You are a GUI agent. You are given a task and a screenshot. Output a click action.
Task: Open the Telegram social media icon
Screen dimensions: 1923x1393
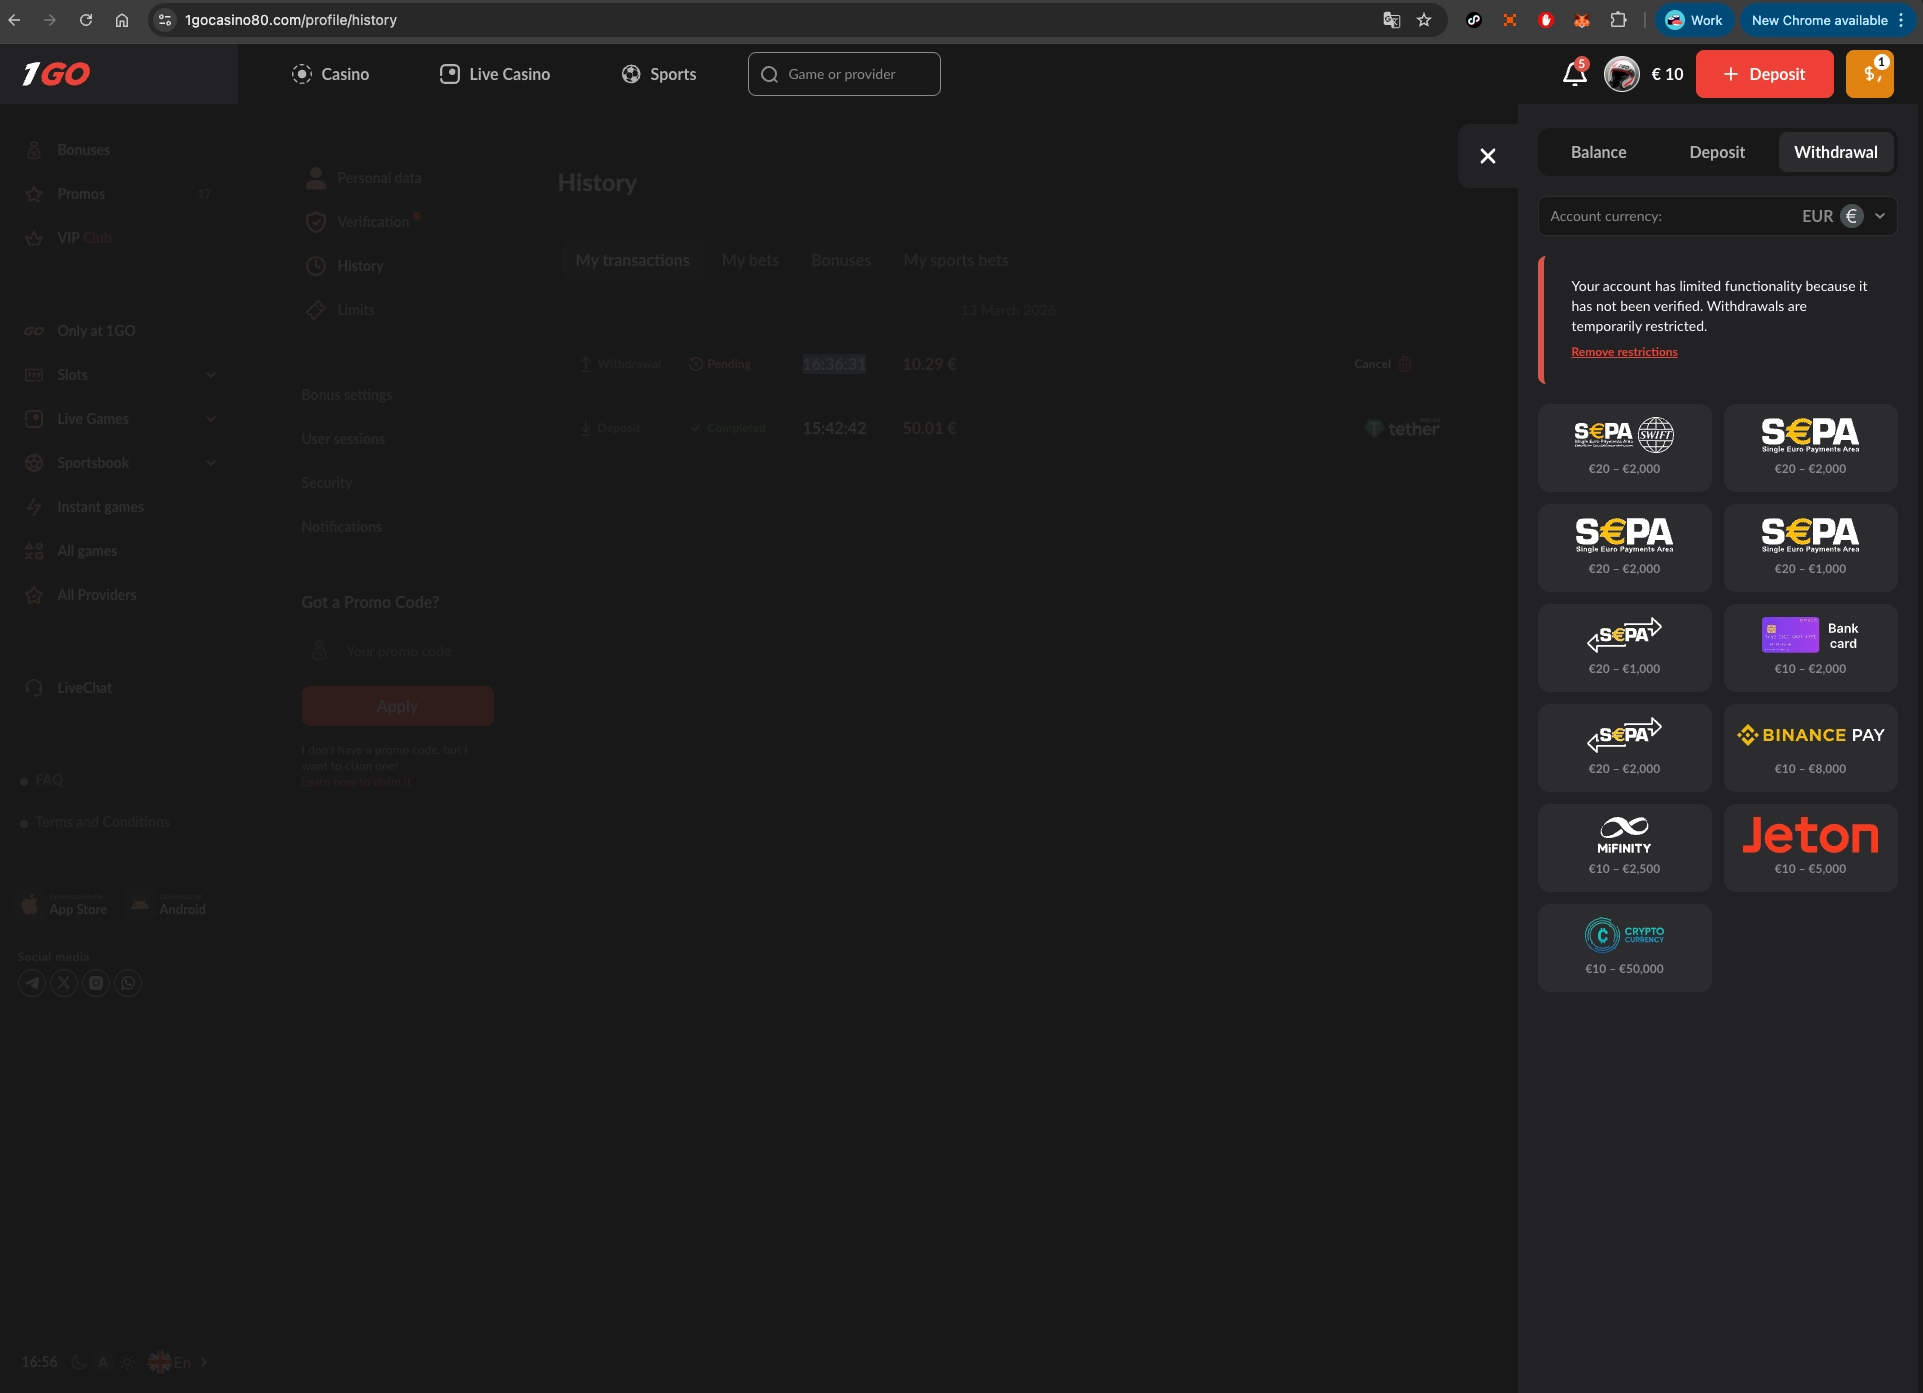[32, 983]
